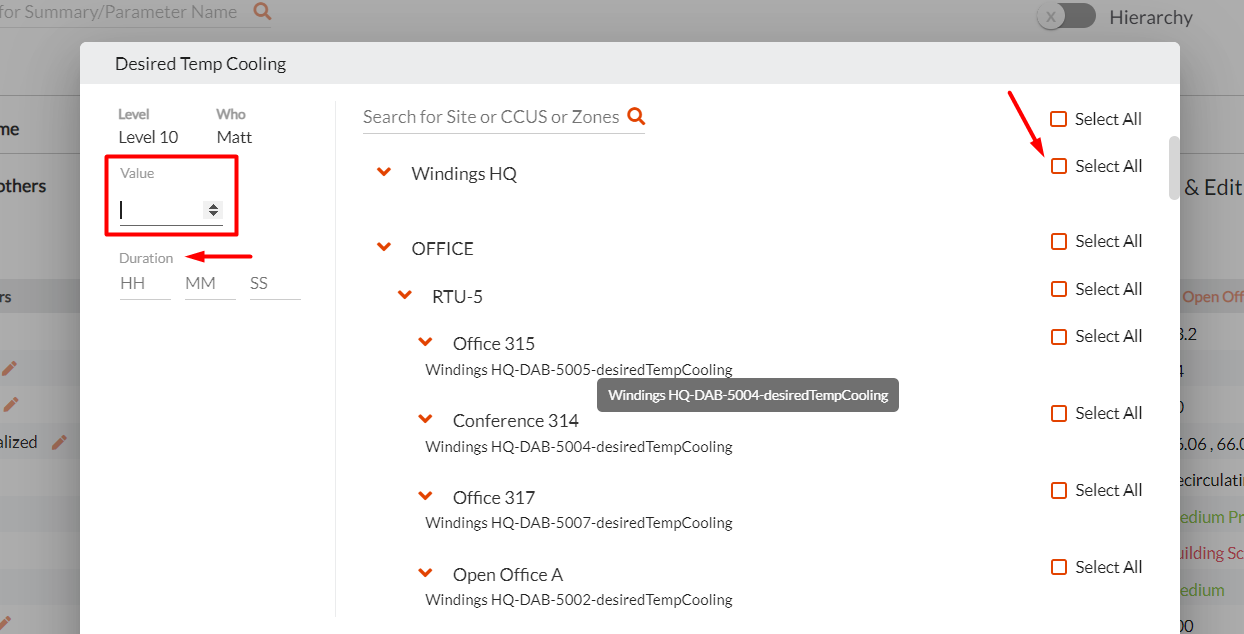Image resolution: width=1244 pixels, height=634 pixels.
Task: Collapse the RTU-5 chevron
Action: [404, 295]
